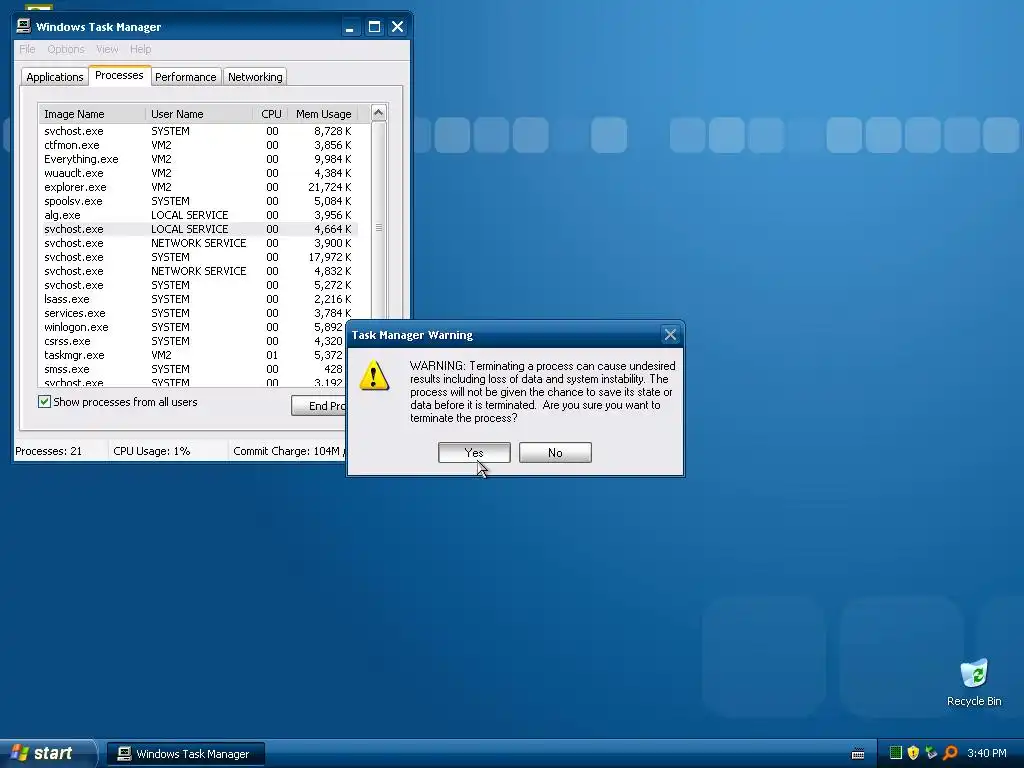This screenshot has width=1024, height=768.
Task: Open the View menu
Action: click(107, 49)
